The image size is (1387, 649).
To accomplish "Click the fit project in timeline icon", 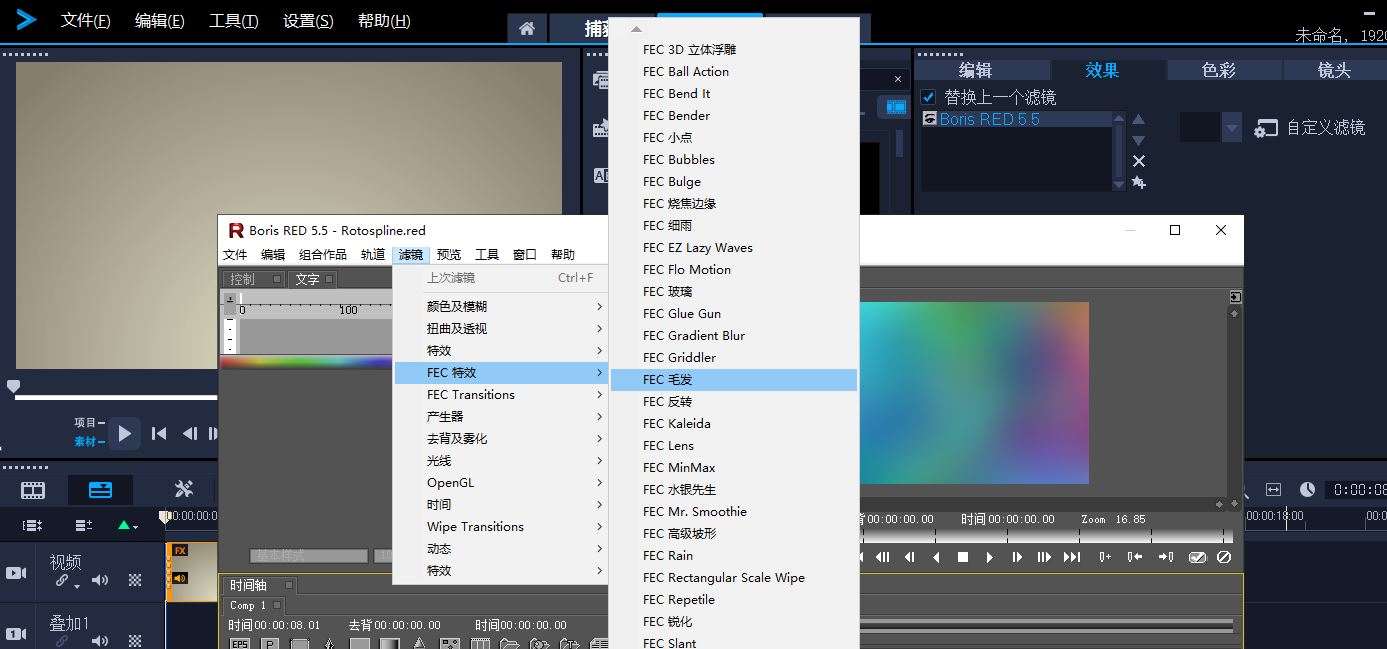I will tap(1273, 489).
